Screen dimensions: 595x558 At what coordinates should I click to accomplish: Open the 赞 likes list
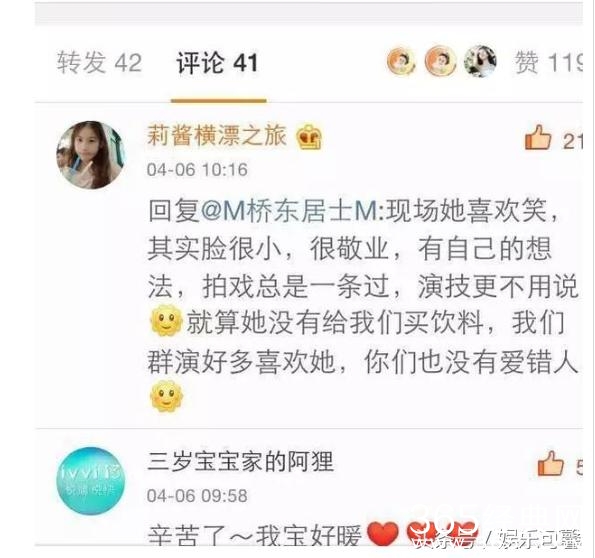click(548, 62)
